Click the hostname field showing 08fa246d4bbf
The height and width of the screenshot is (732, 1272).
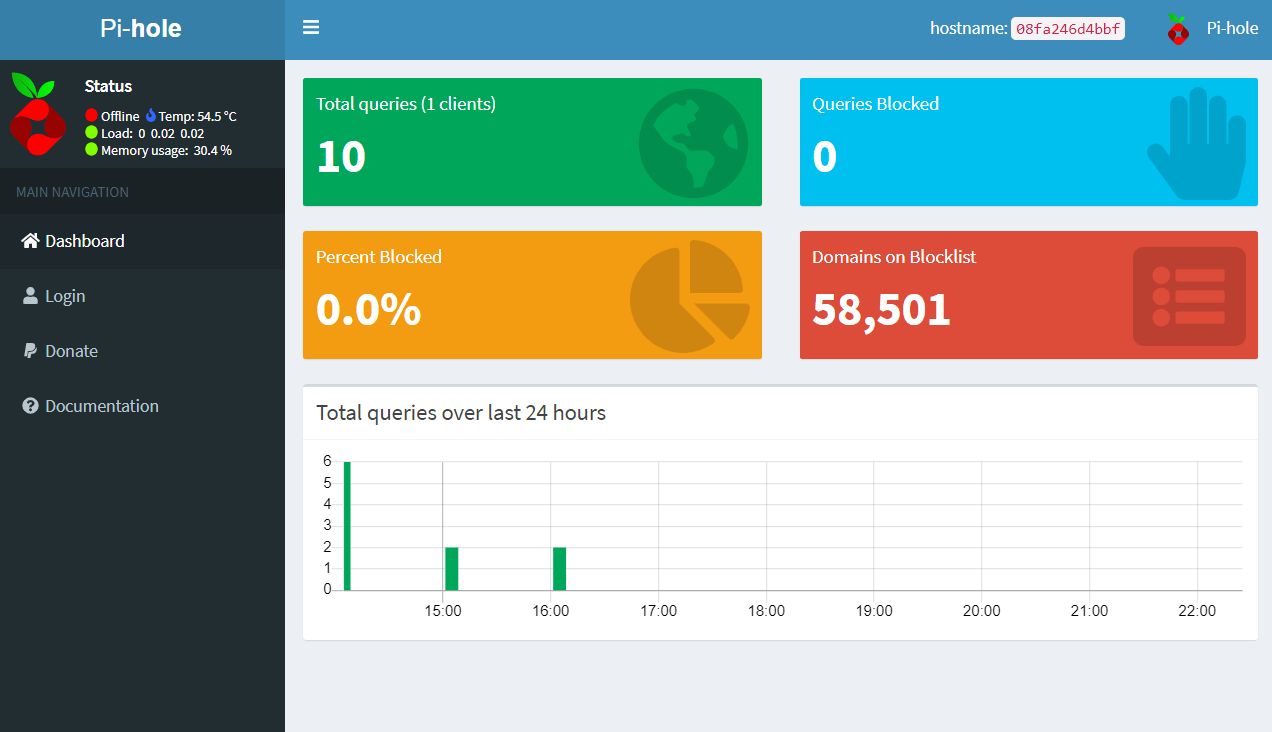(1067, 29)
